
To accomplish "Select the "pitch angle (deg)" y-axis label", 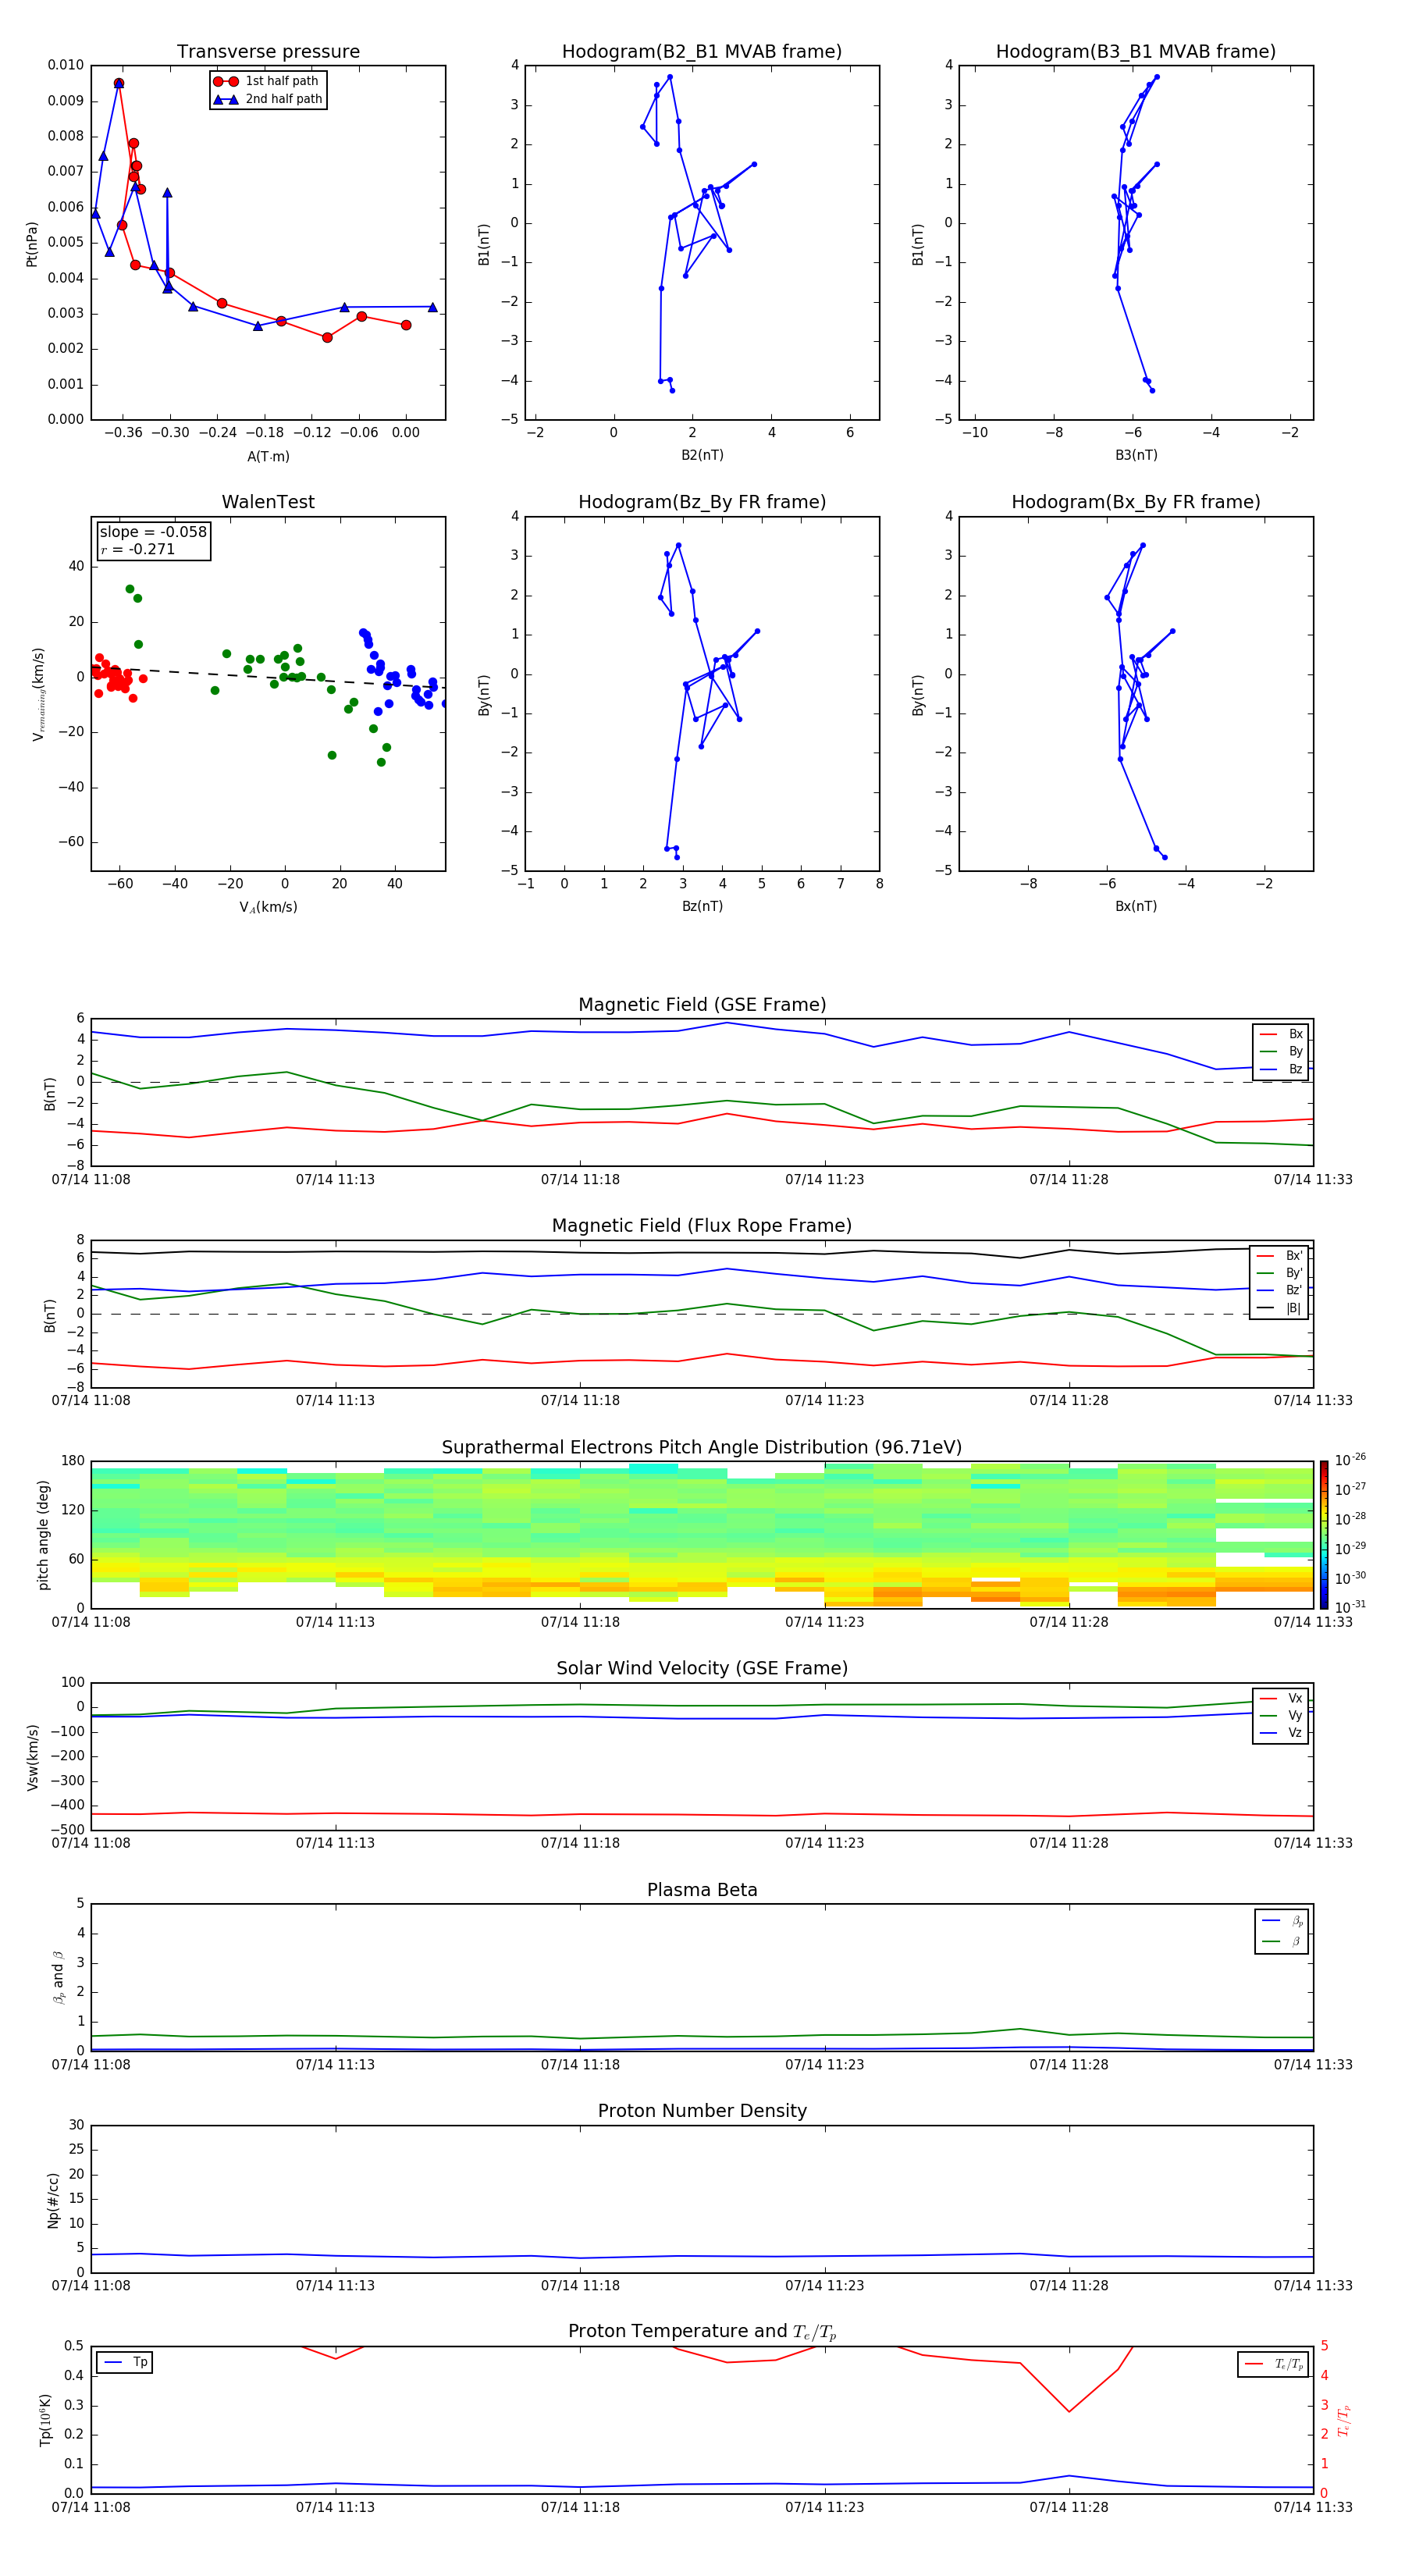I will [x=43, y=1535].
